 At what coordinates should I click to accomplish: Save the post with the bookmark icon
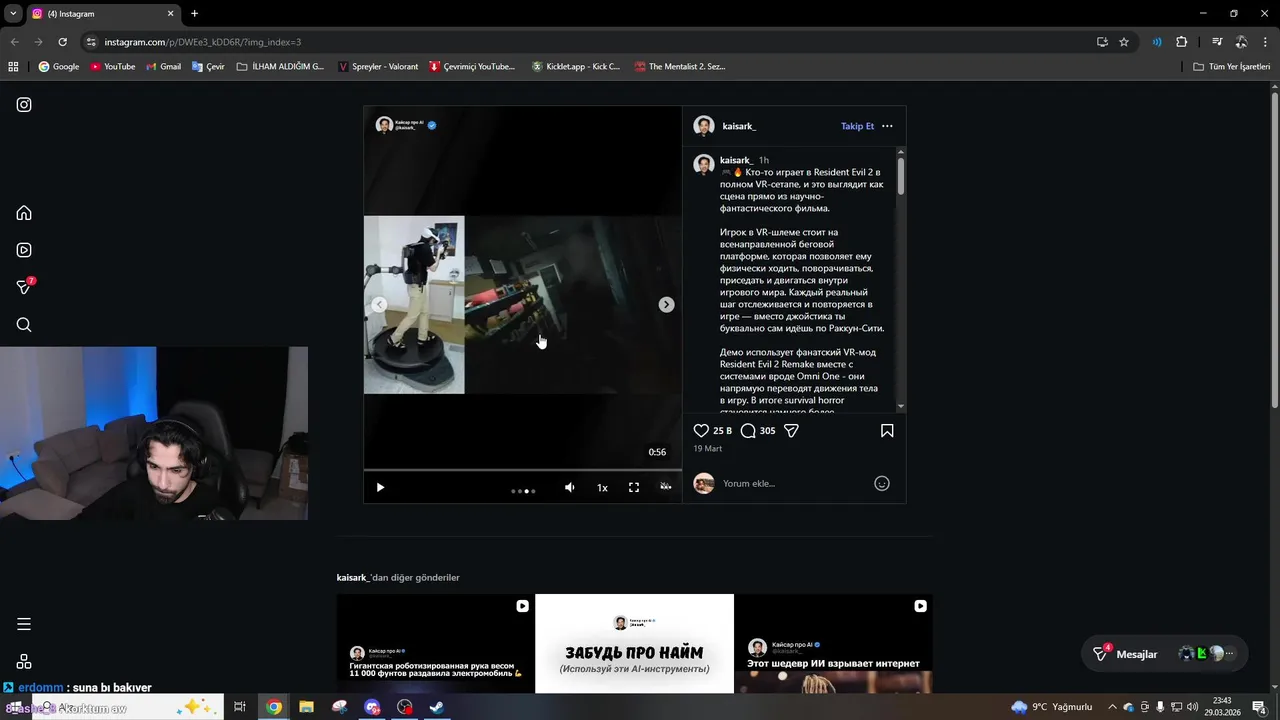887,431
